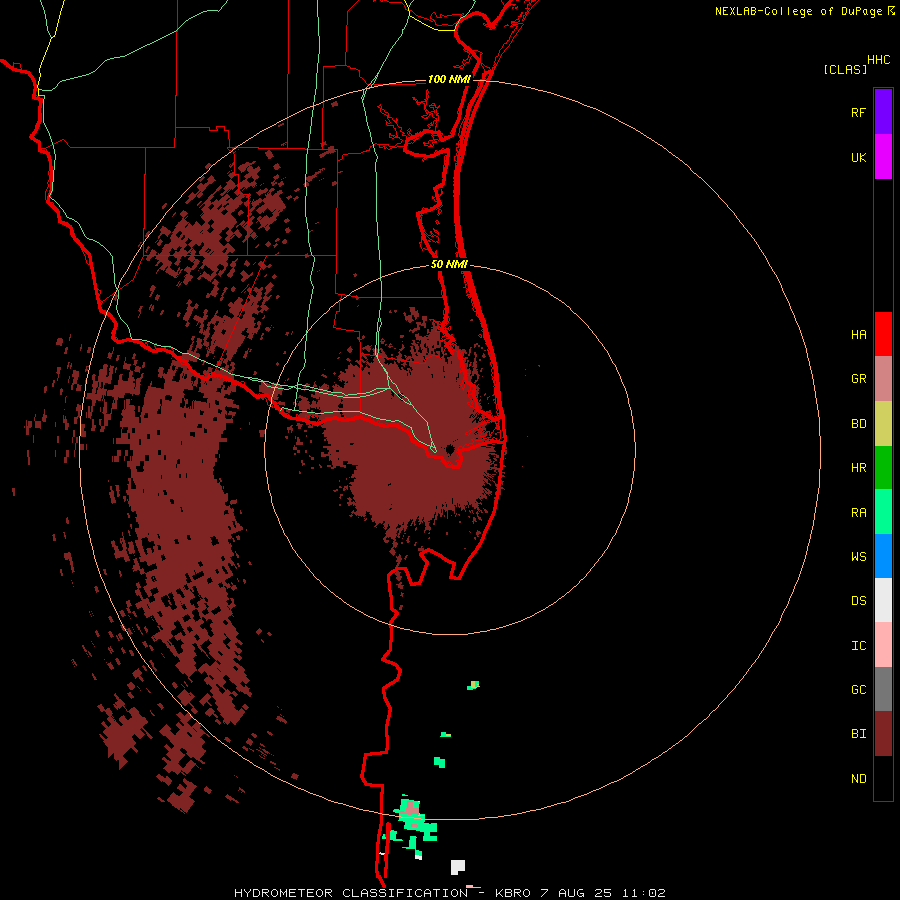Click the UK magenta legend swatch

pyautogui.click(x=883, y=156)
